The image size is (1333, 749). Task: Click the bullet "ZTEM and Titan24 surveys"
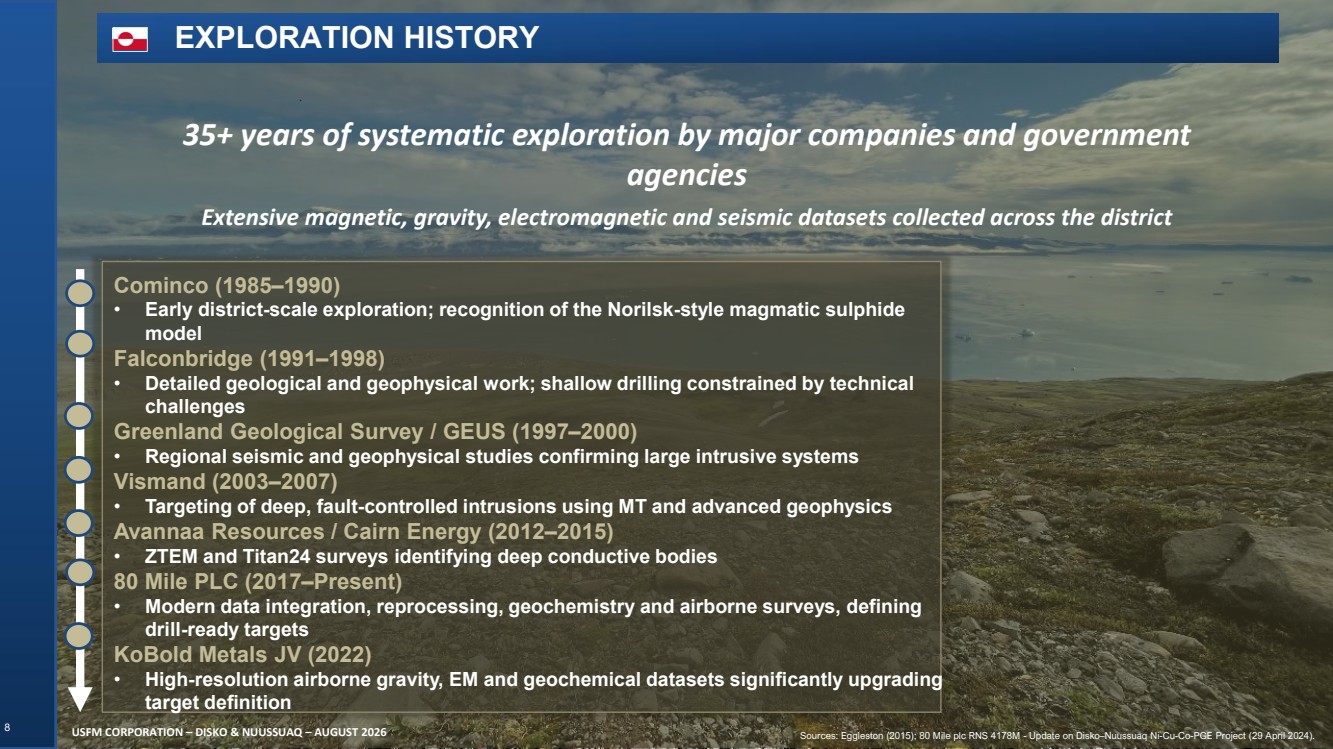(431, 556)
